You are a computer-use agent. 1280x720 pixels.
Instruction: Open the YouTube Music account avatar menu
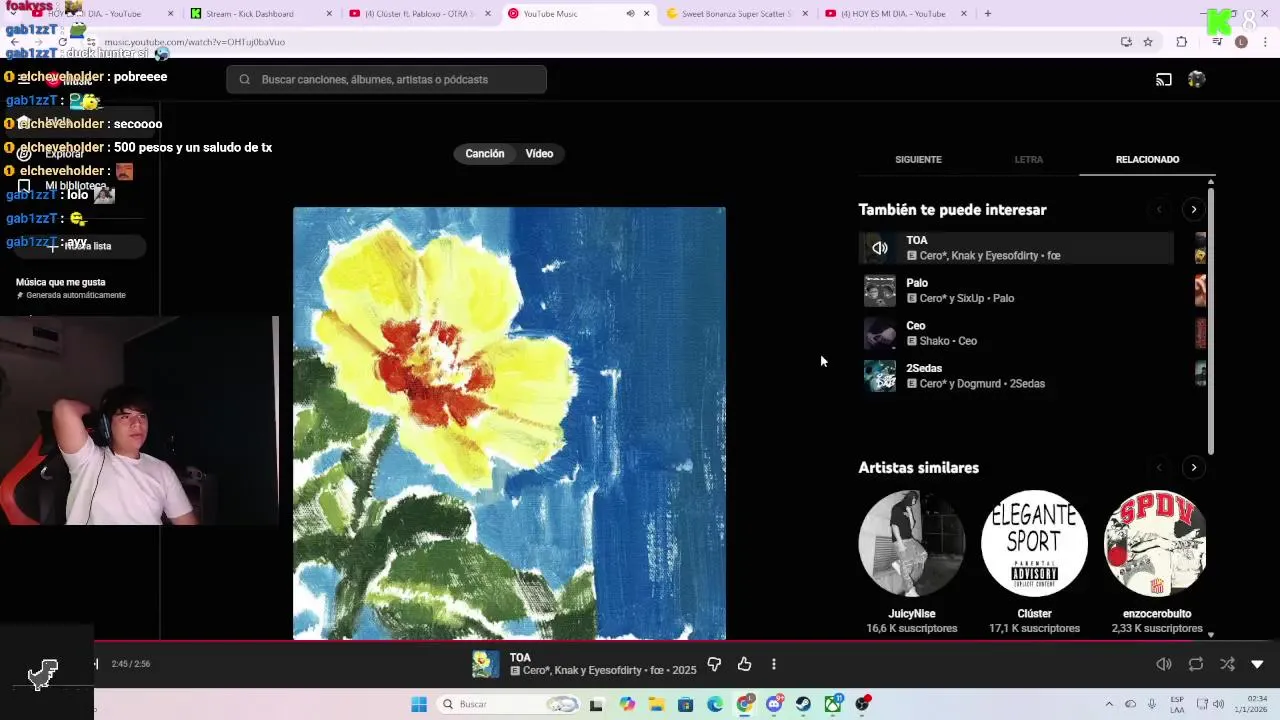point(1196,79)
